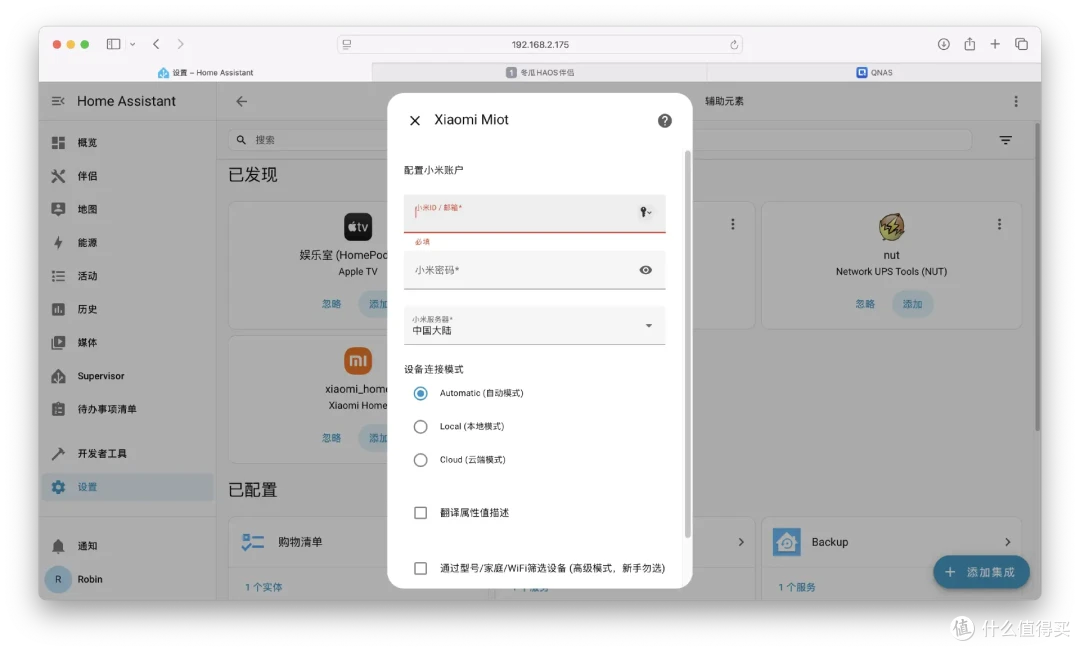
Task: Open Safari downloads
Action: pos(943,44)
